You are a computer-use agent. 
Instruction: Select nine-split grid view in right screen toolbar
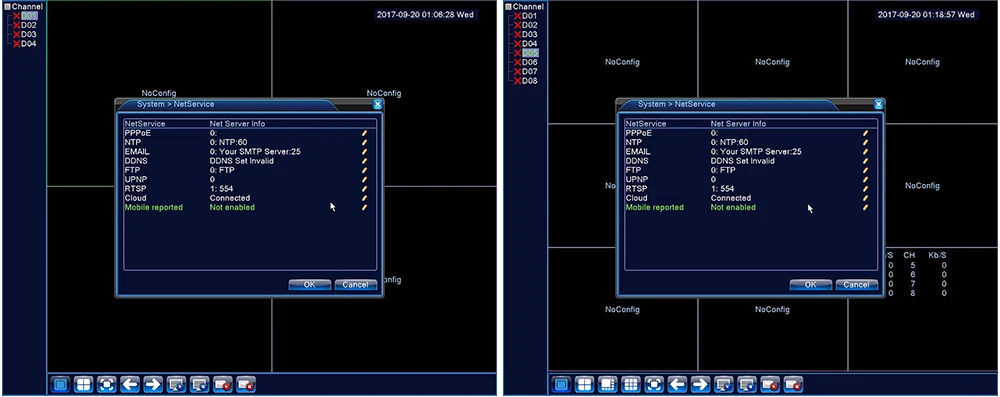coord(631,384)
